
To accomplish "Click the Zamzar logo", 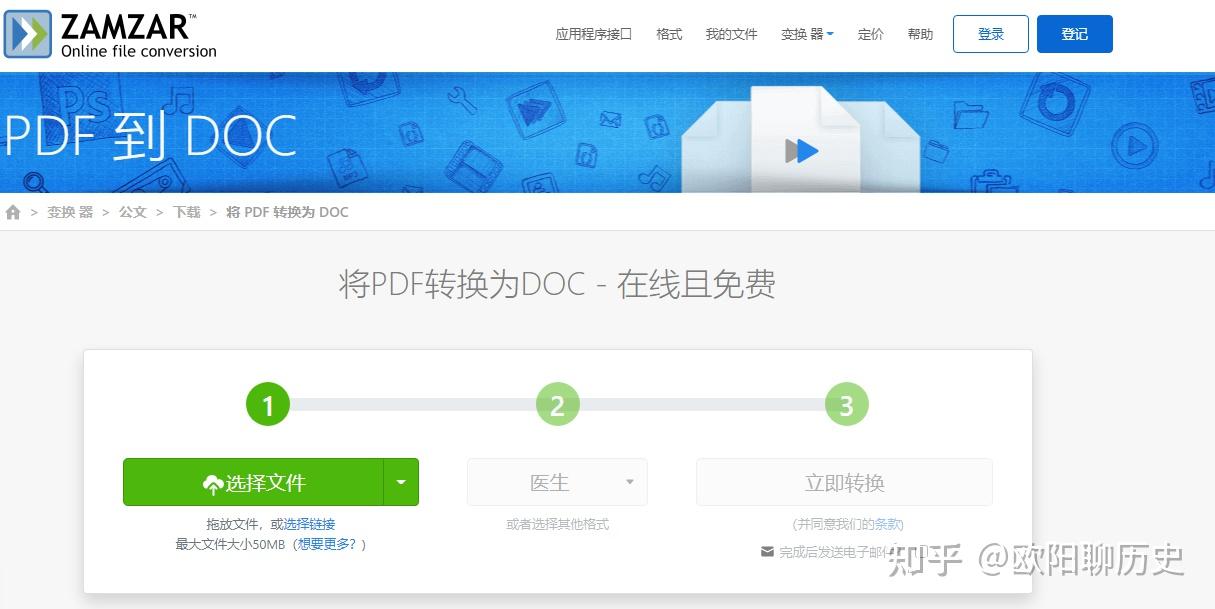I will pyautogui.click(x=111, y=34).
